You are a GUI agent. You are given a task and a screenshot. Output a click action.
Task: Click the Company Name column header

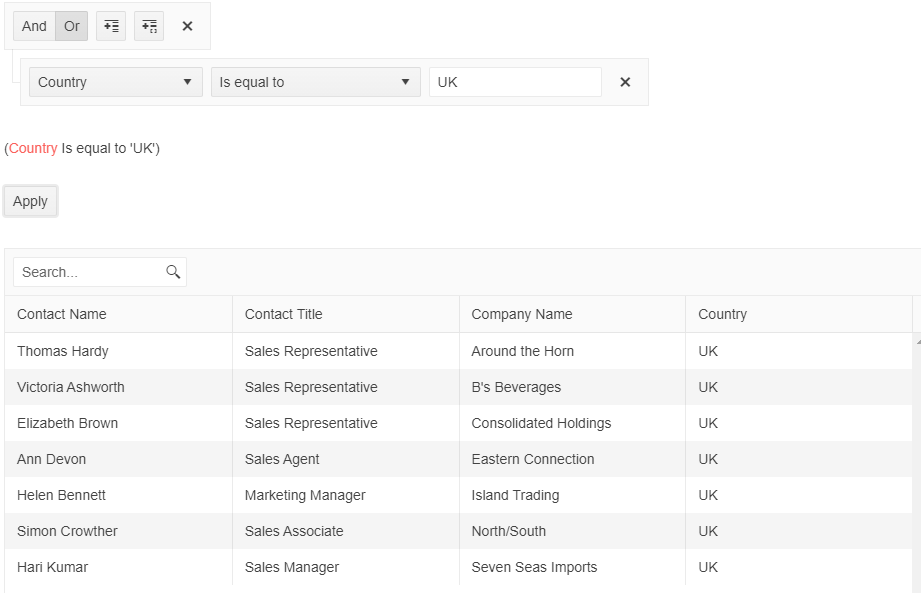[x=522, y=314]
